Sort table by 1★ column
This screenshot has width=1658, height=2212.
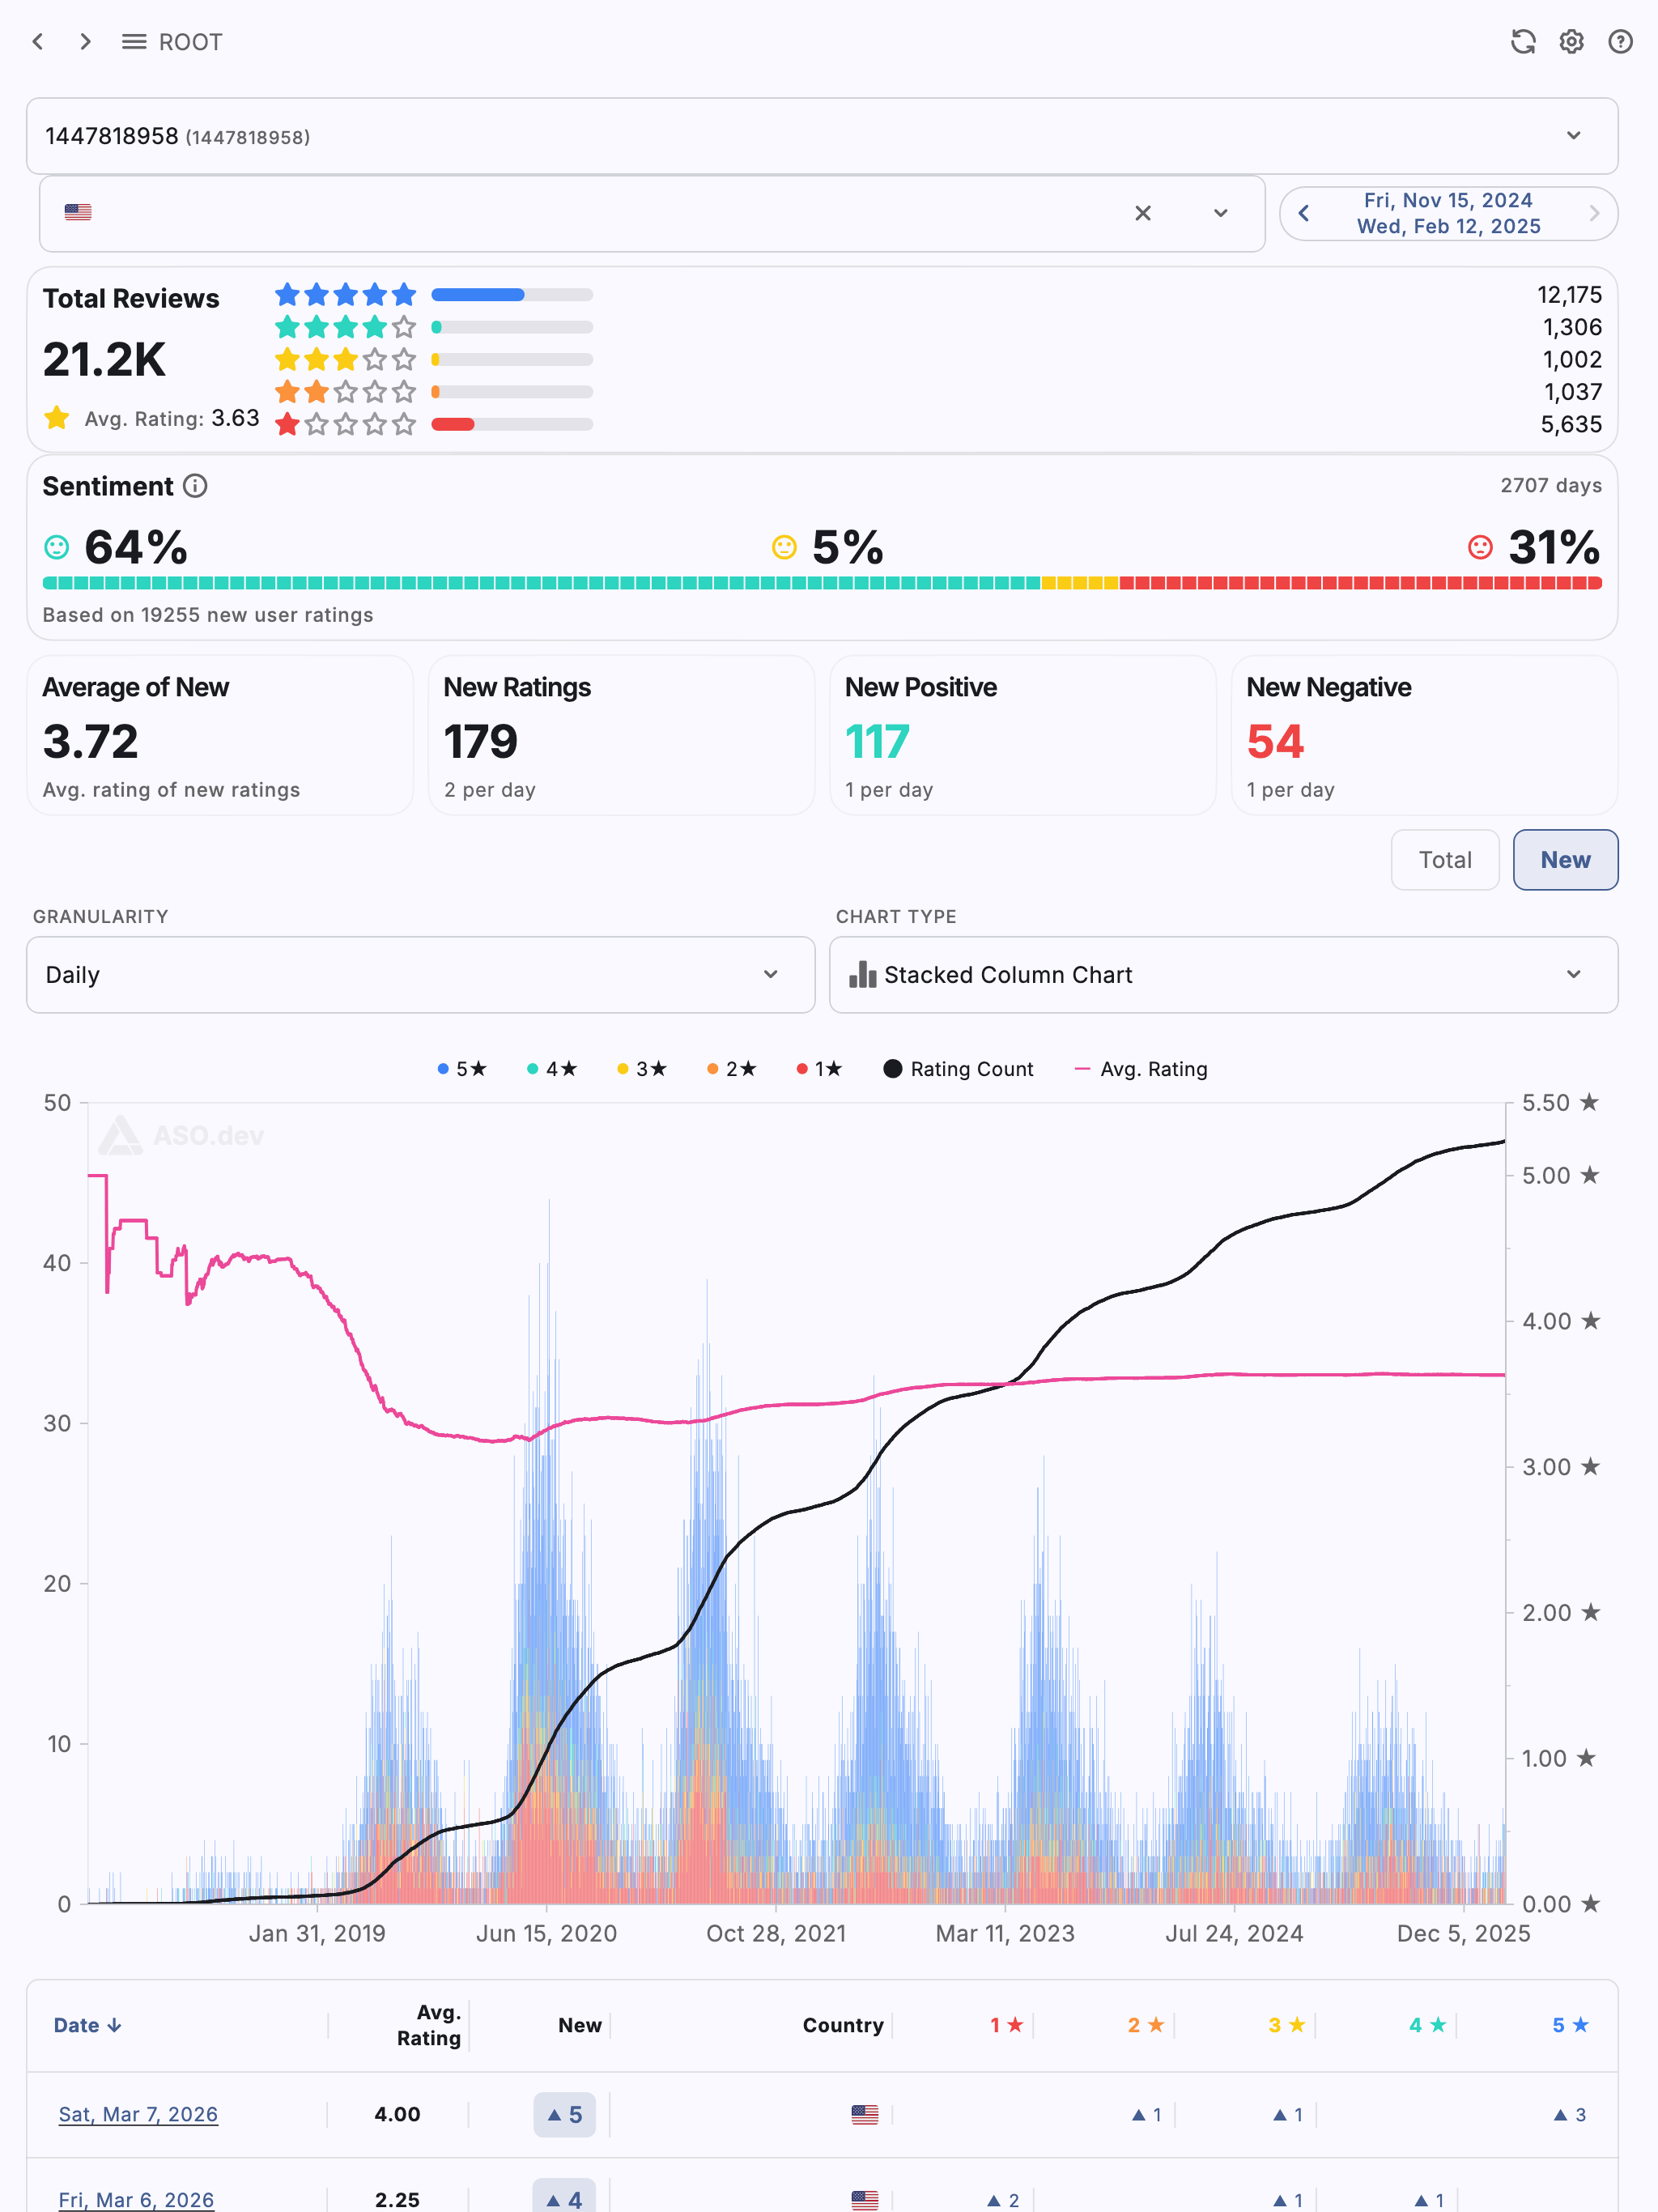click(x=1006, y=2025)
